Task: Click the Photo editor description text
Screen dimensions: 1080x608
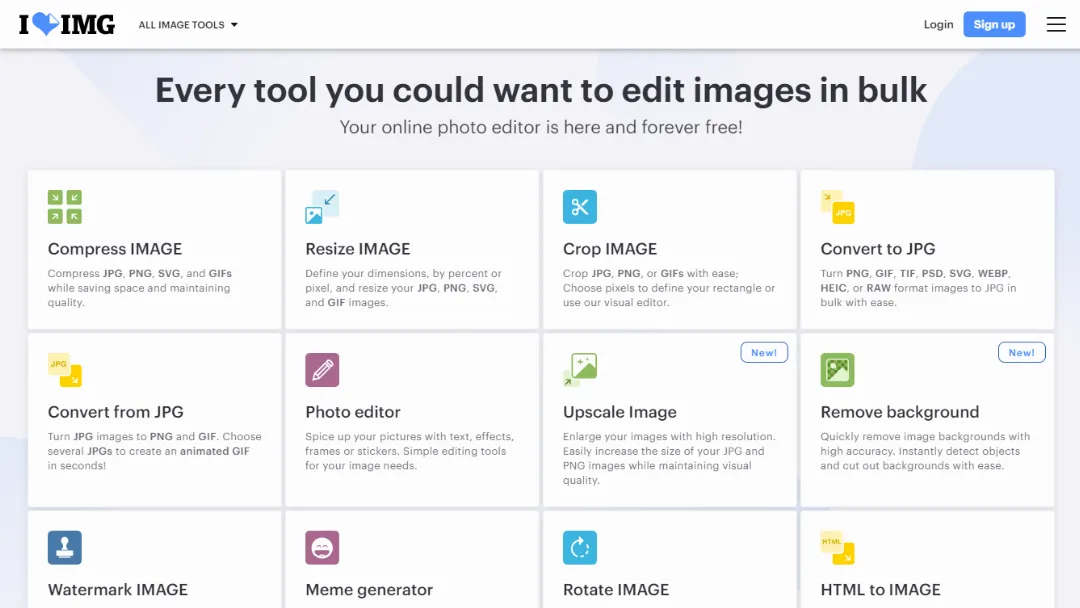Action: pyautogui.click(x=409, y=451)
